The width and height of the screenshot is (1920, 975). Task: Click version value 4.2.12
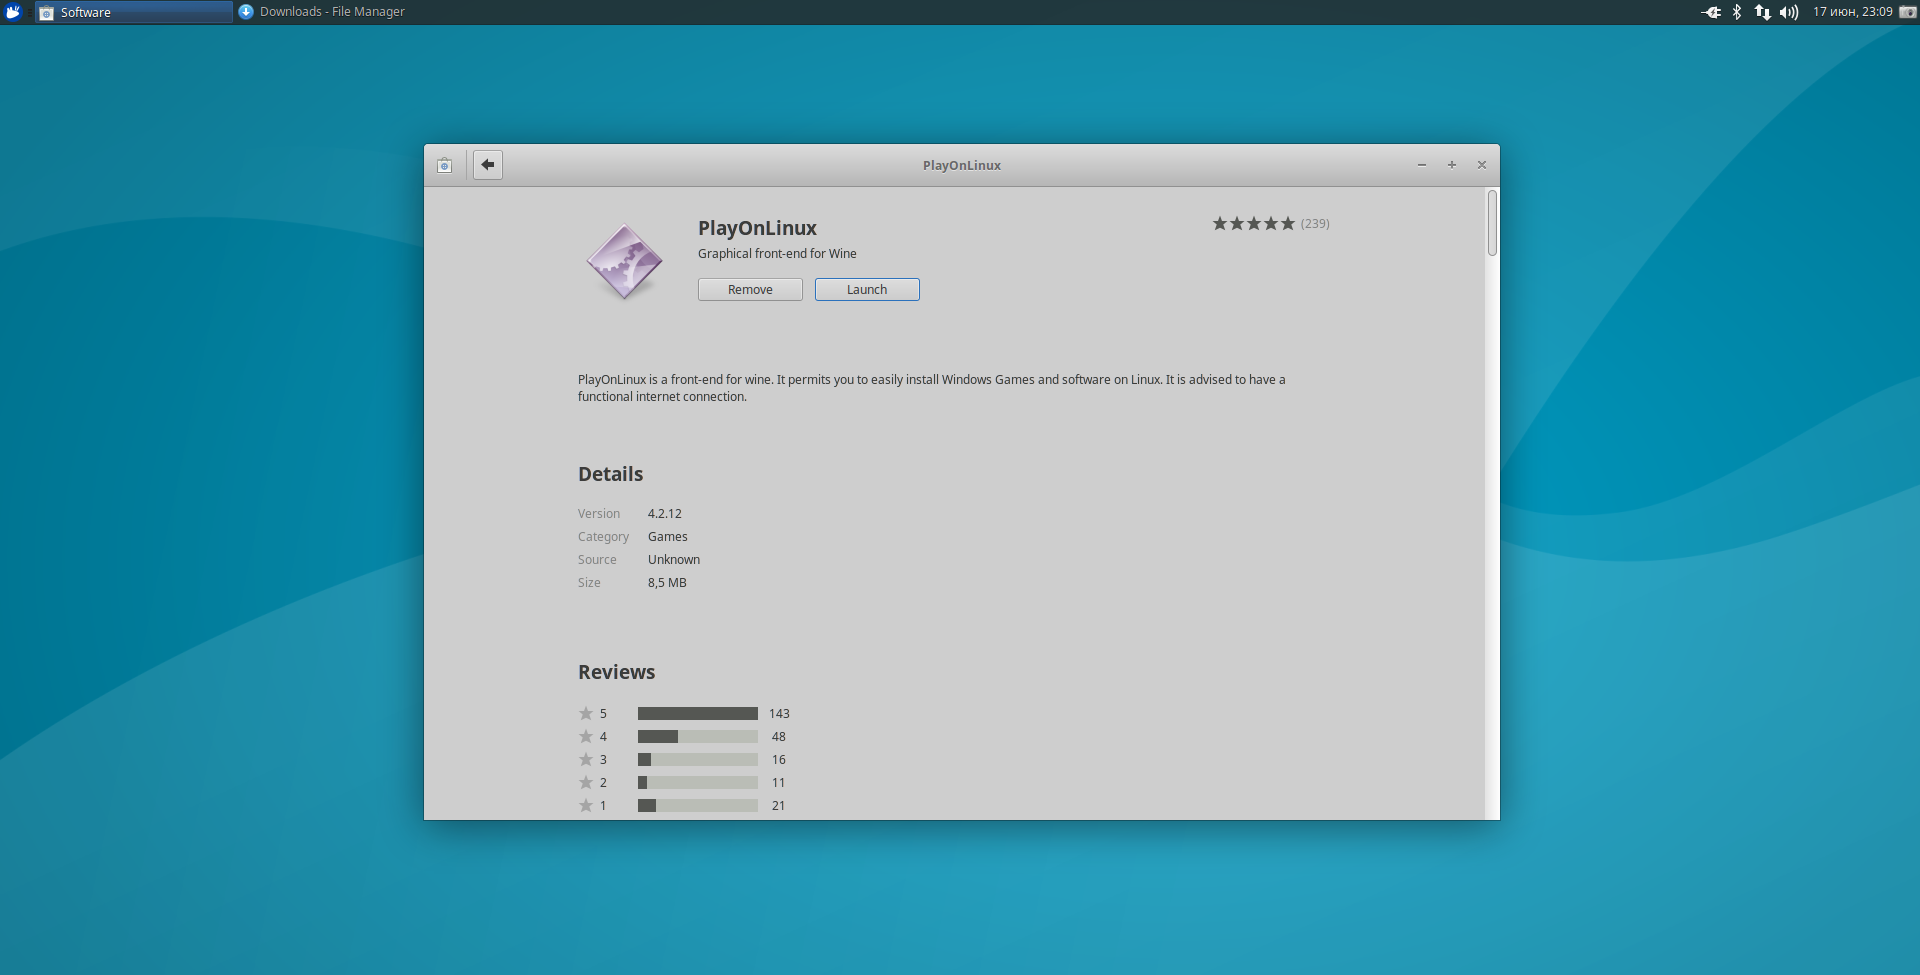point(665,514)
